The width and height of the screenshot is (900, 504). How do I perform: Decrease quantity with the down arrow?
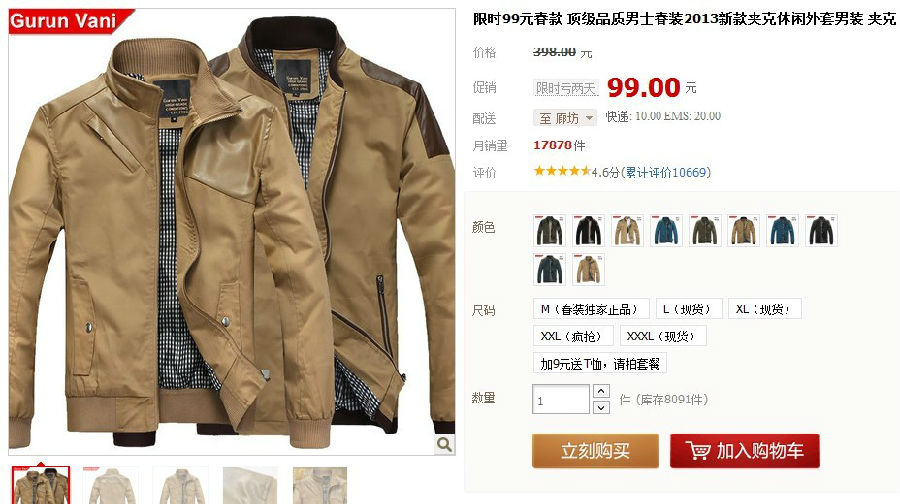pos(600,408)
